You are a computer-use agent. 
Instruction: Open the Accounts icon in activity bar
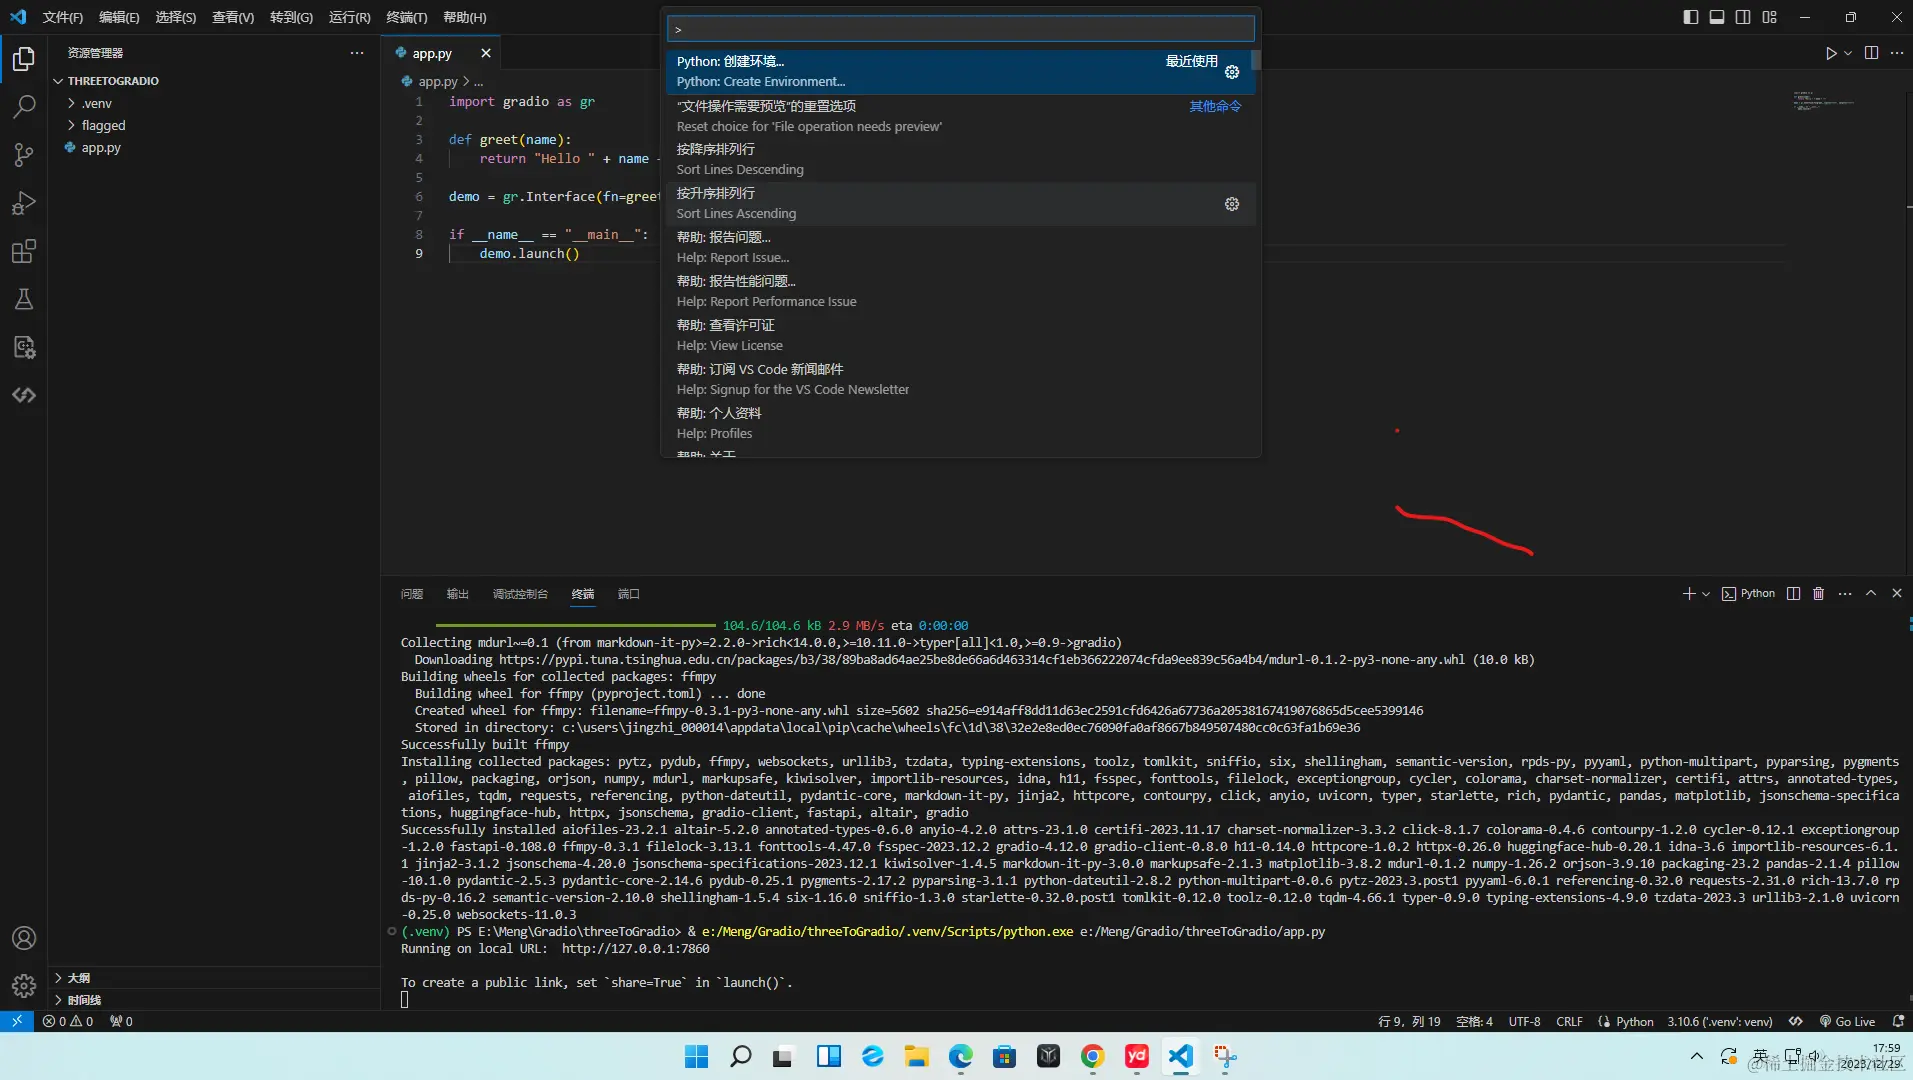point(22,938)
